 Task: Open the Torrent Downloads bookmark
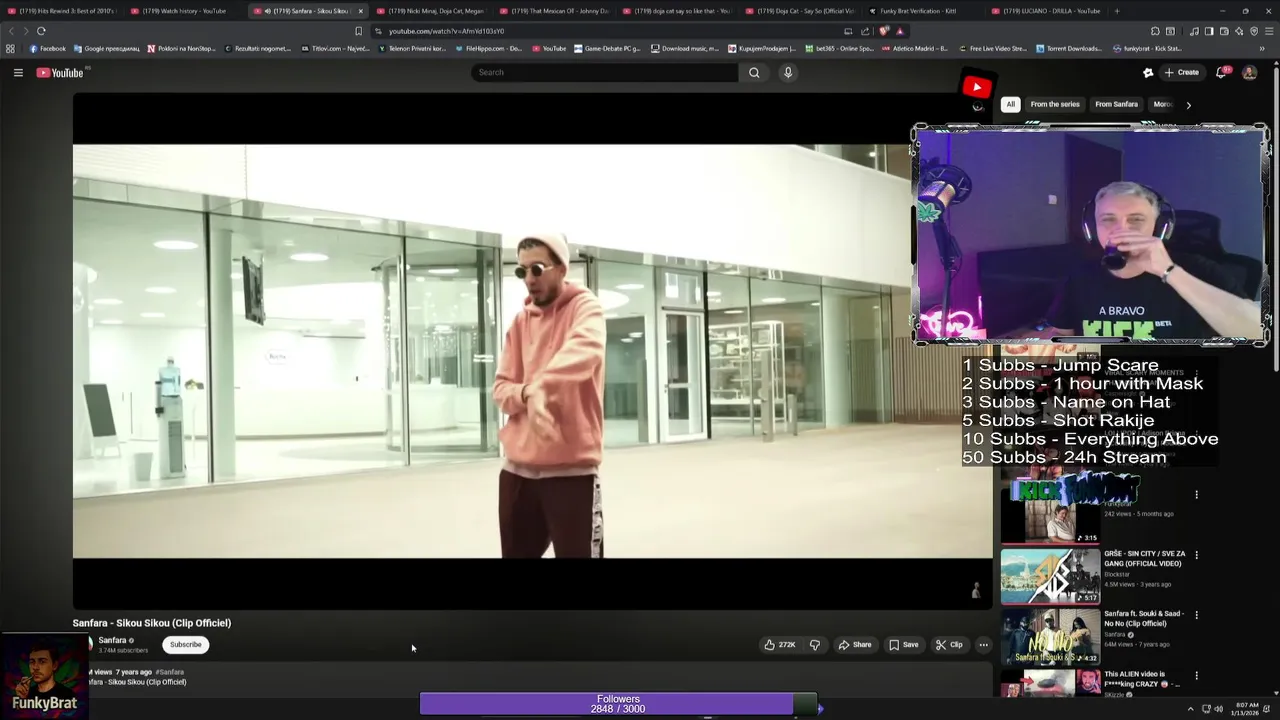pyautogui.click(x=1068, y=48)
